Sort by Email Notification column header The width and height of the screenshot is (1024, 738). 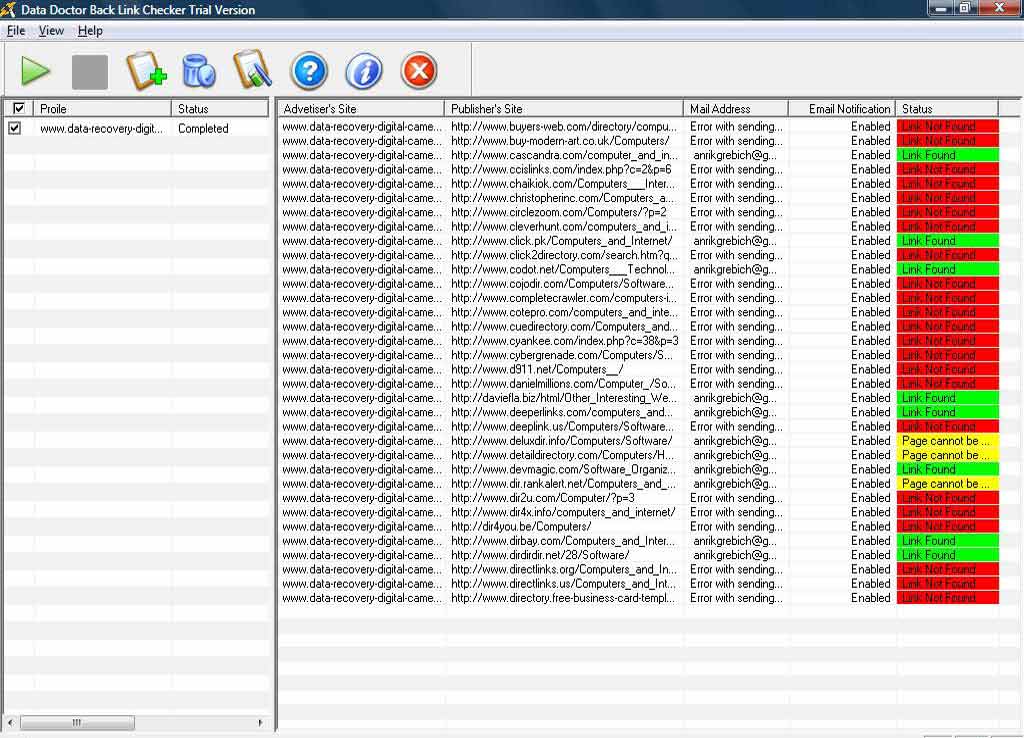(842, 108)
